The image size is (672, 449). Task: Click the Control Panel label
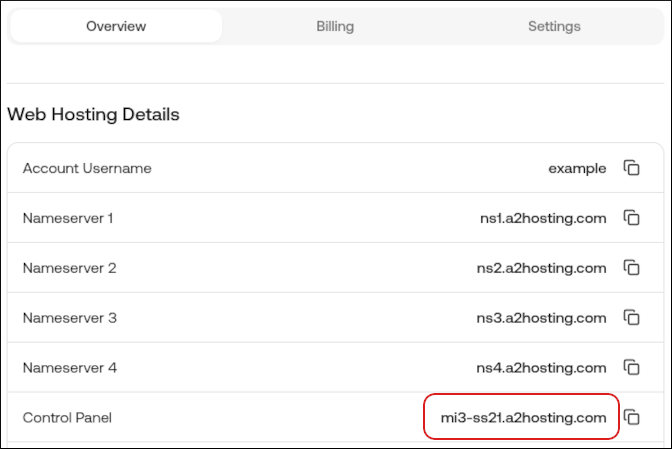67,417
